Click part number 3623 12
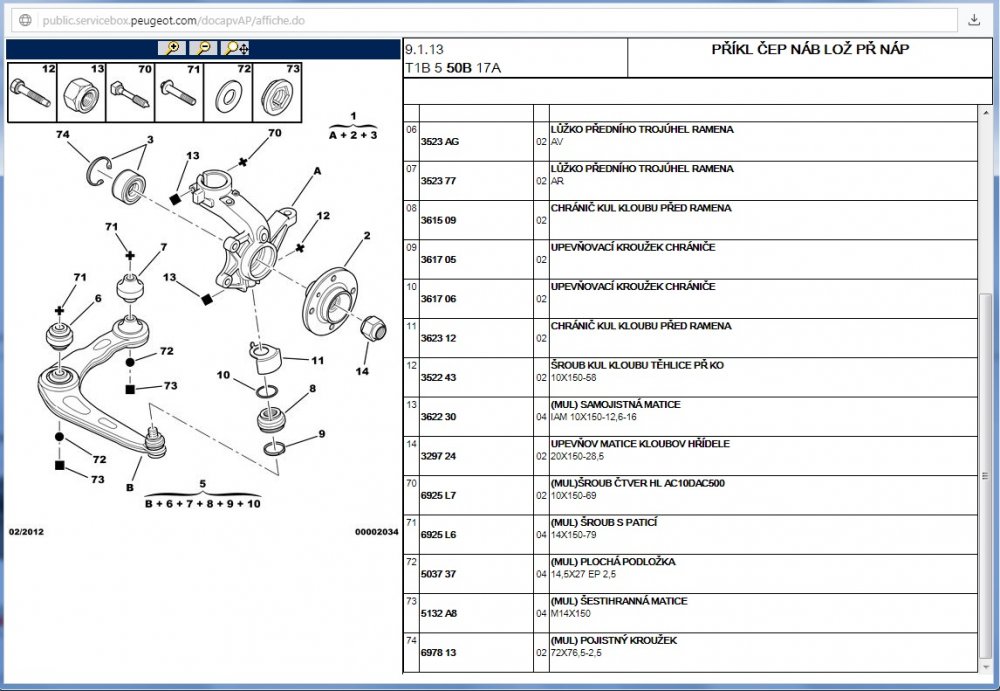Viewport: 1000px width, 691px height. pos(438,338)
